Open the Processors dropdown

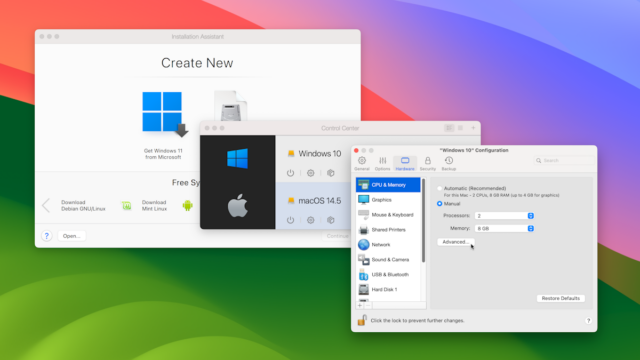[504, 216]
